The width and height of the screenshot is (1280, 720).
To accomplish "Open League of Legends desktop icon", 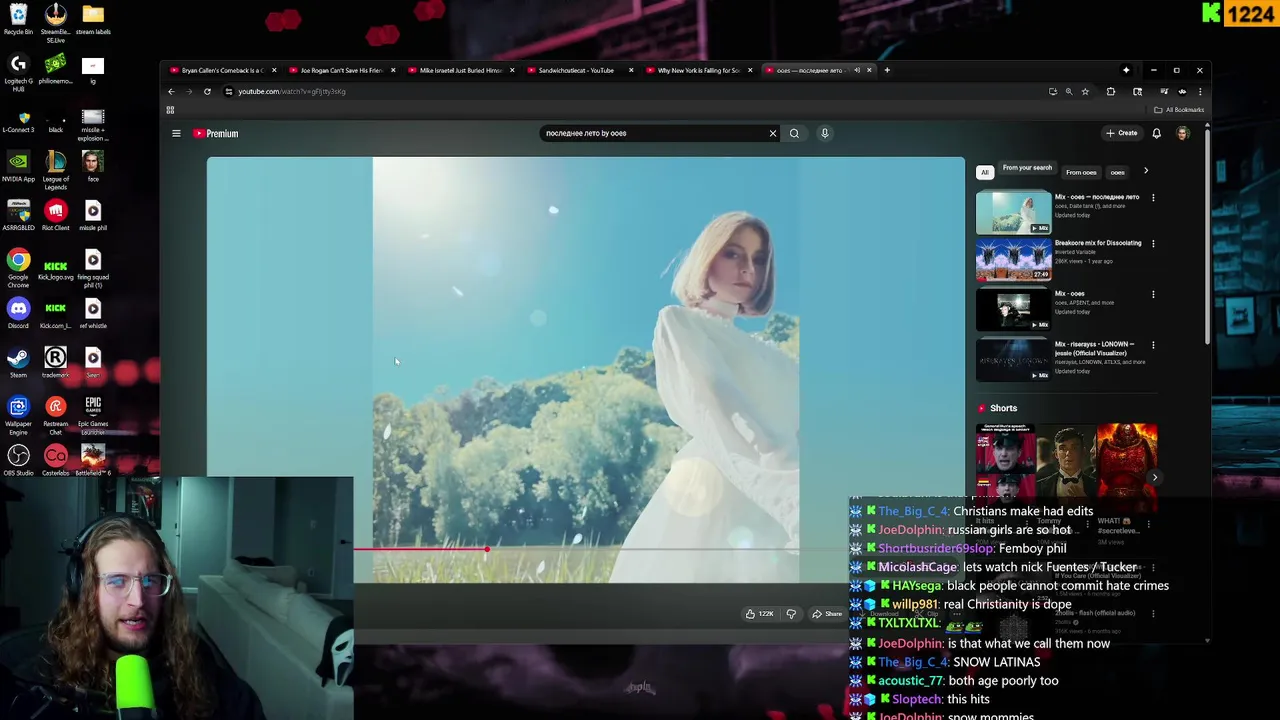I will pos(55,170).
